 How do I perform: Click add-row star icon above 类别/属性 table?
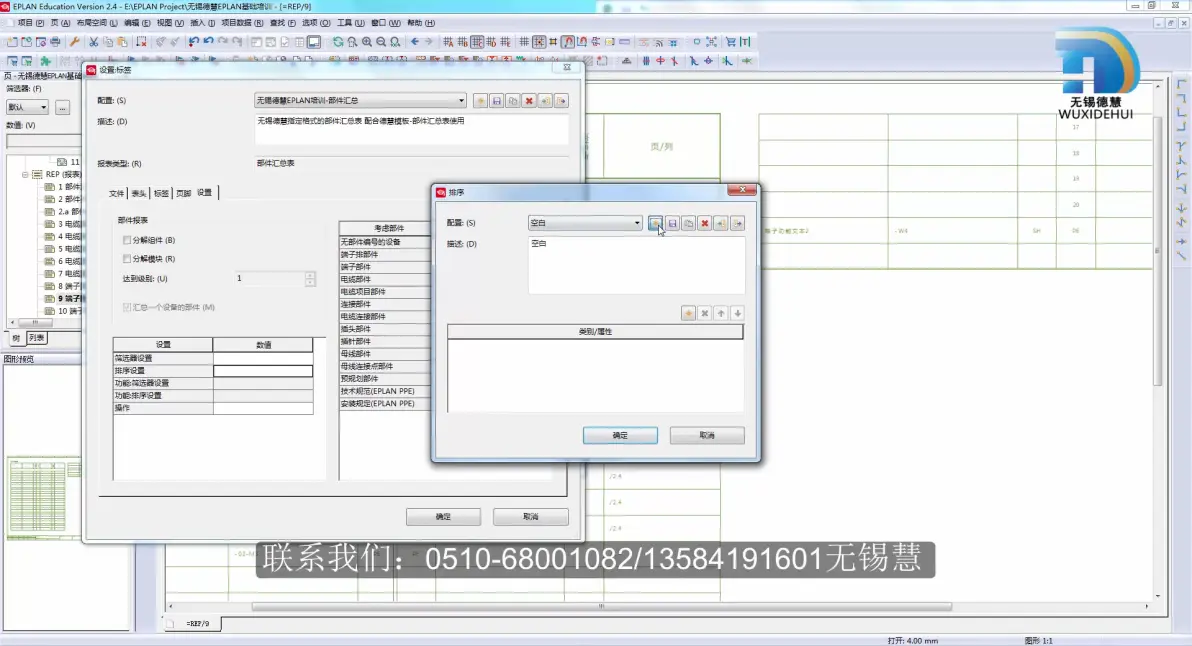point(688,313)
